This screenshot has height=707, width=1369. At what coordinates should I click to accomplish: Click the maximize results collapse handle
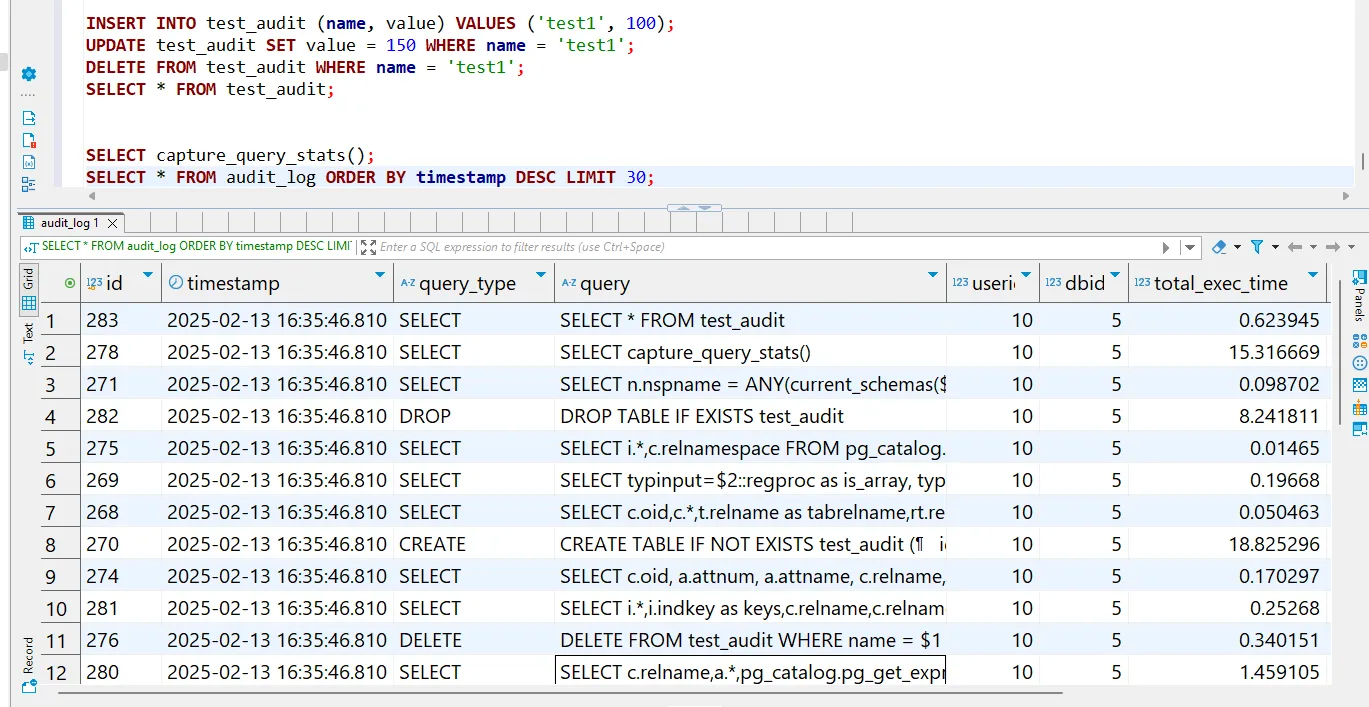coord(694,208)
